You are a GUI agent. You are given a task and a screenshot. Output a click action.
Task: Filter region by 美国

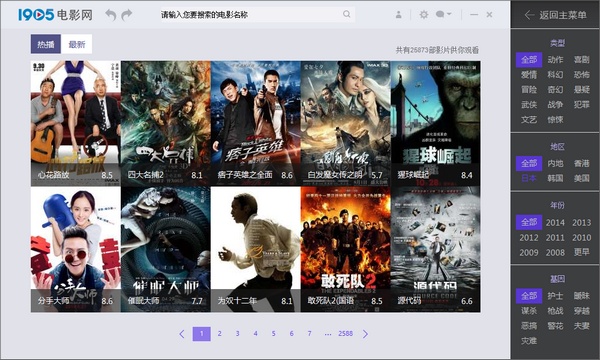point(582,178)
